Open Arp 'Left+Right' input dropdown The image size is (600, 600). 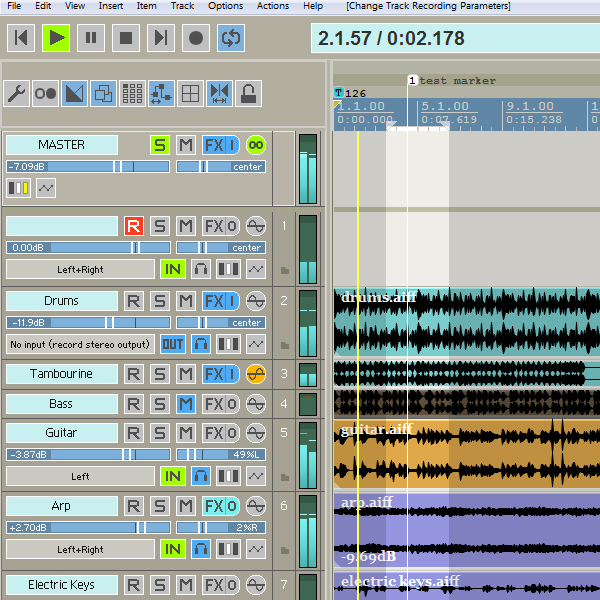coord(80,549)
